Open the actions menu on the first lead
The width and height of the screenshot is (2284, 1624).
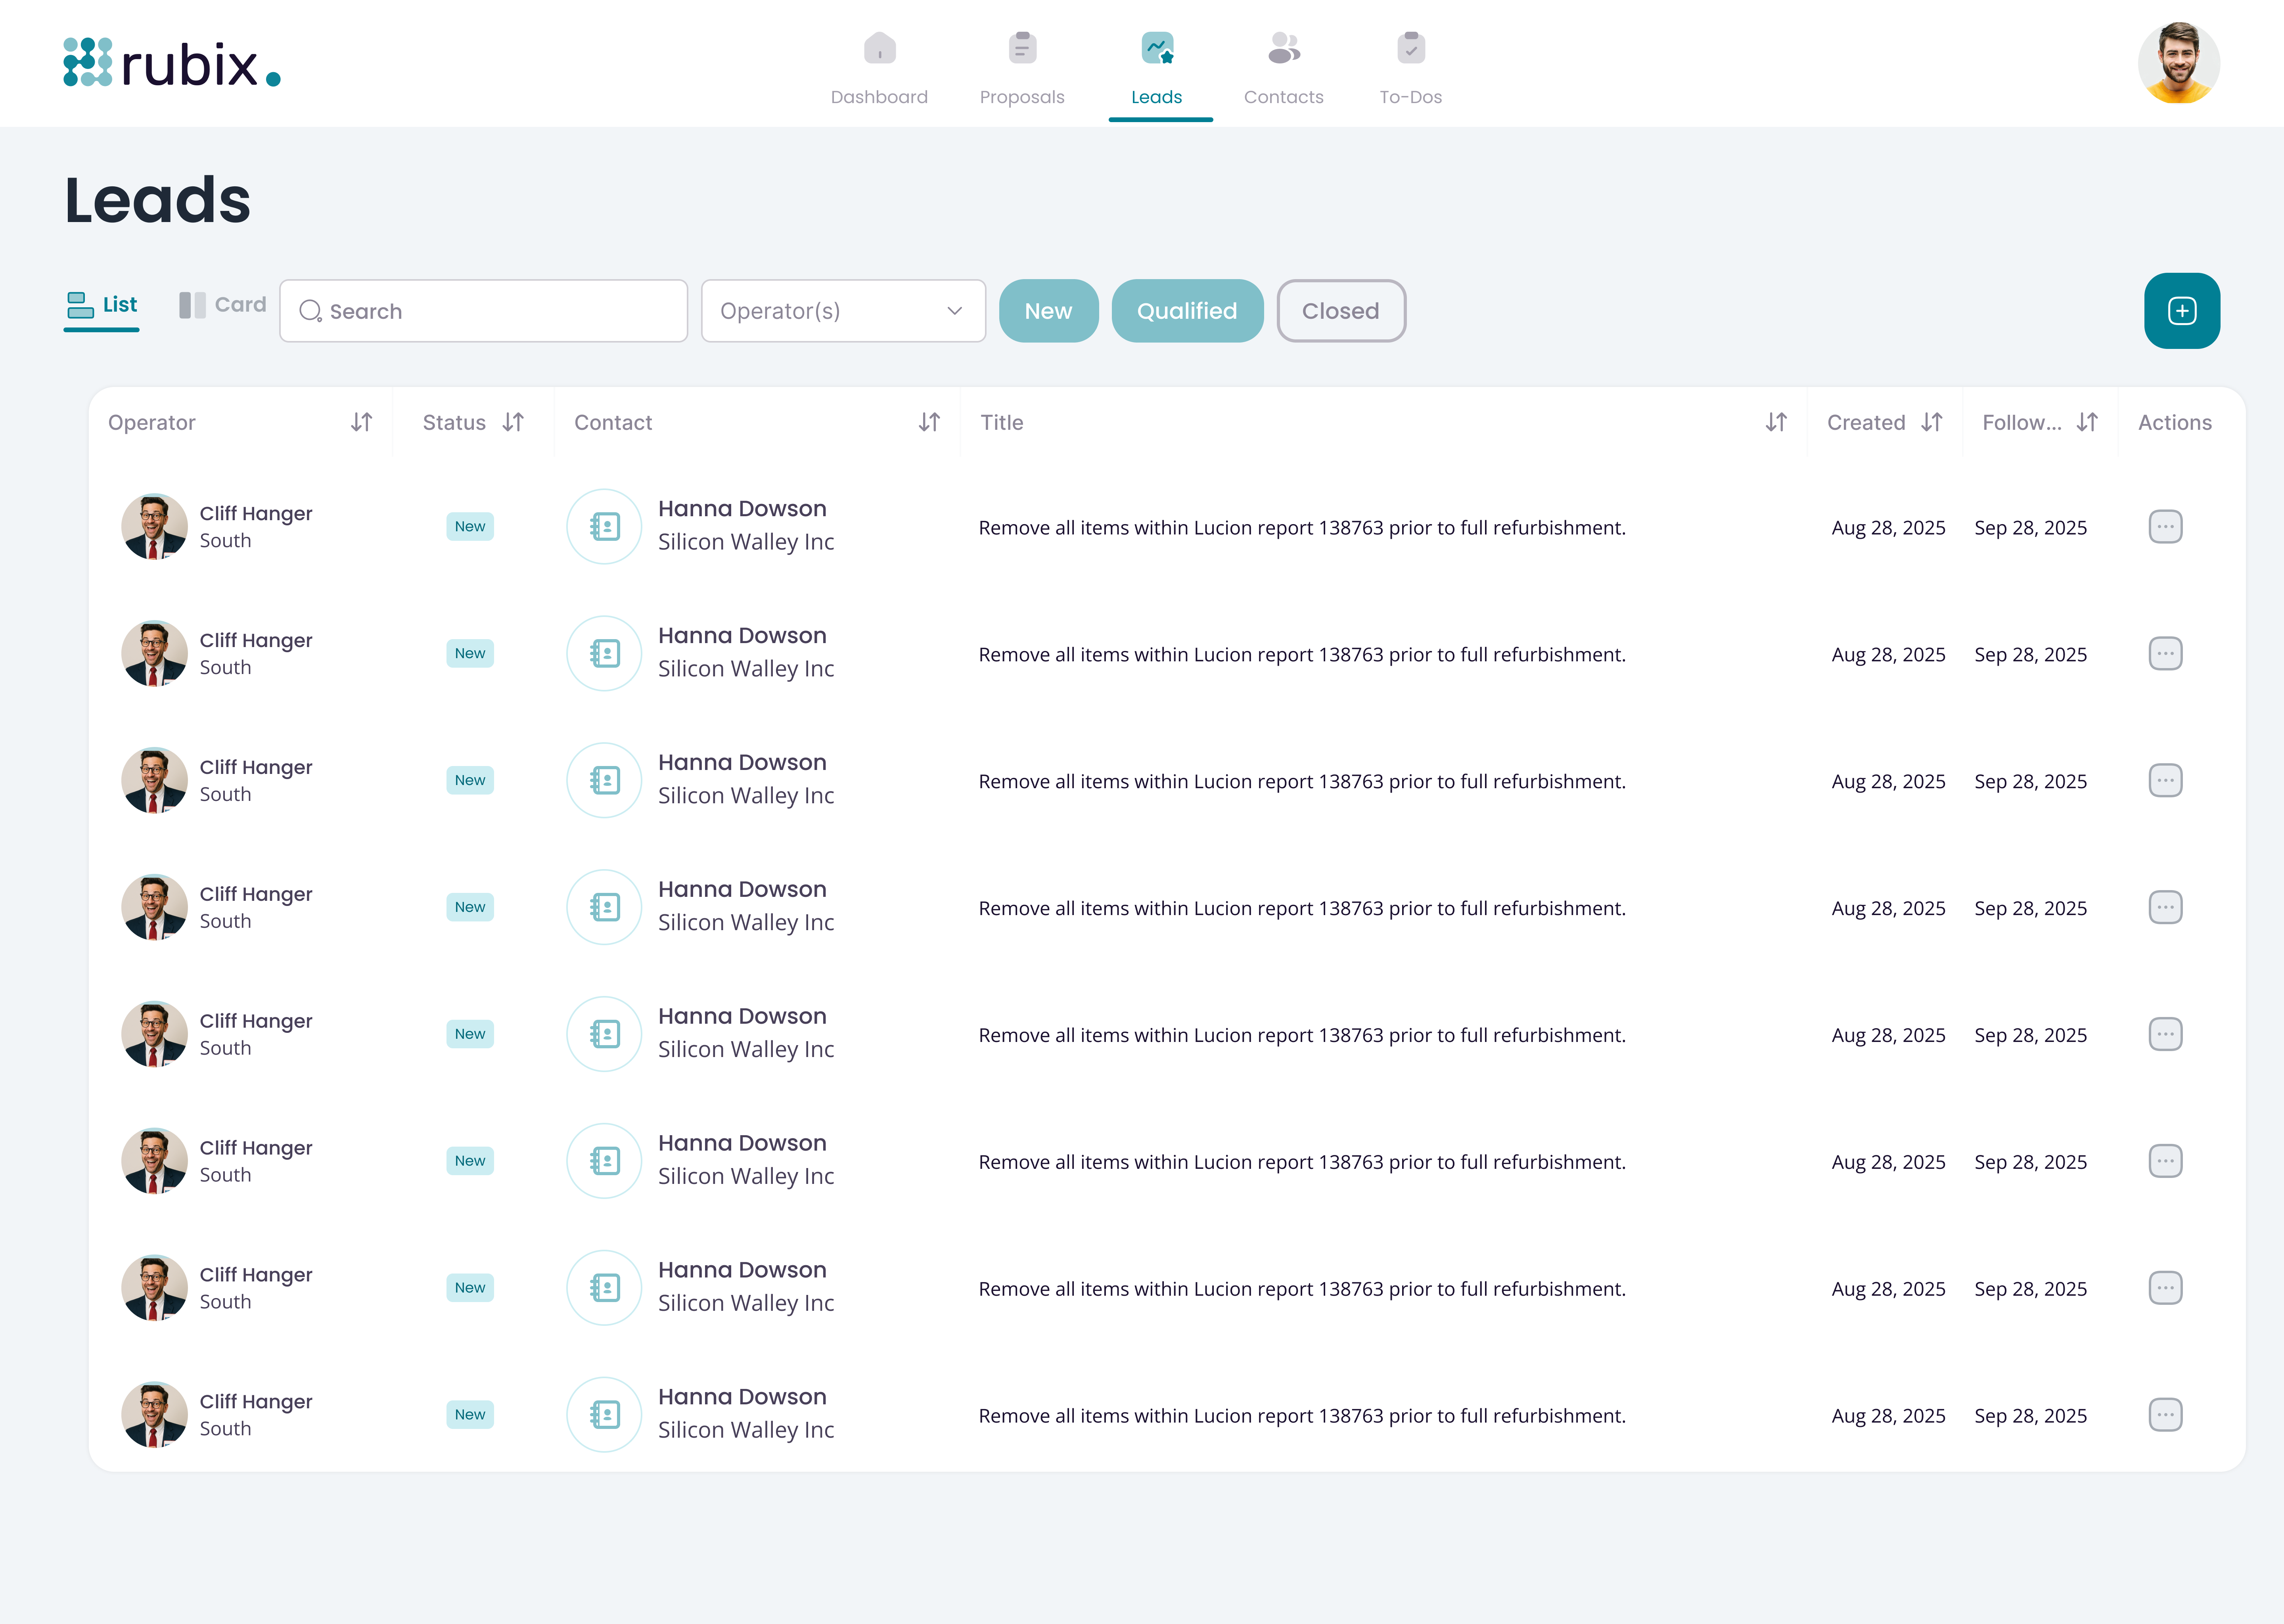pyautogui.click(x=2165, y=526)
